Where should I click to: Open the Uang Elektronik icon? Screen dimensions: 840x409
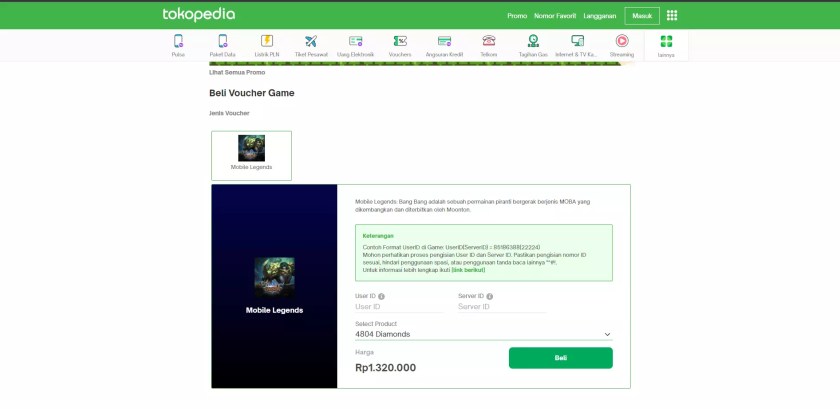pyautogui.click(x=356, y=41)
